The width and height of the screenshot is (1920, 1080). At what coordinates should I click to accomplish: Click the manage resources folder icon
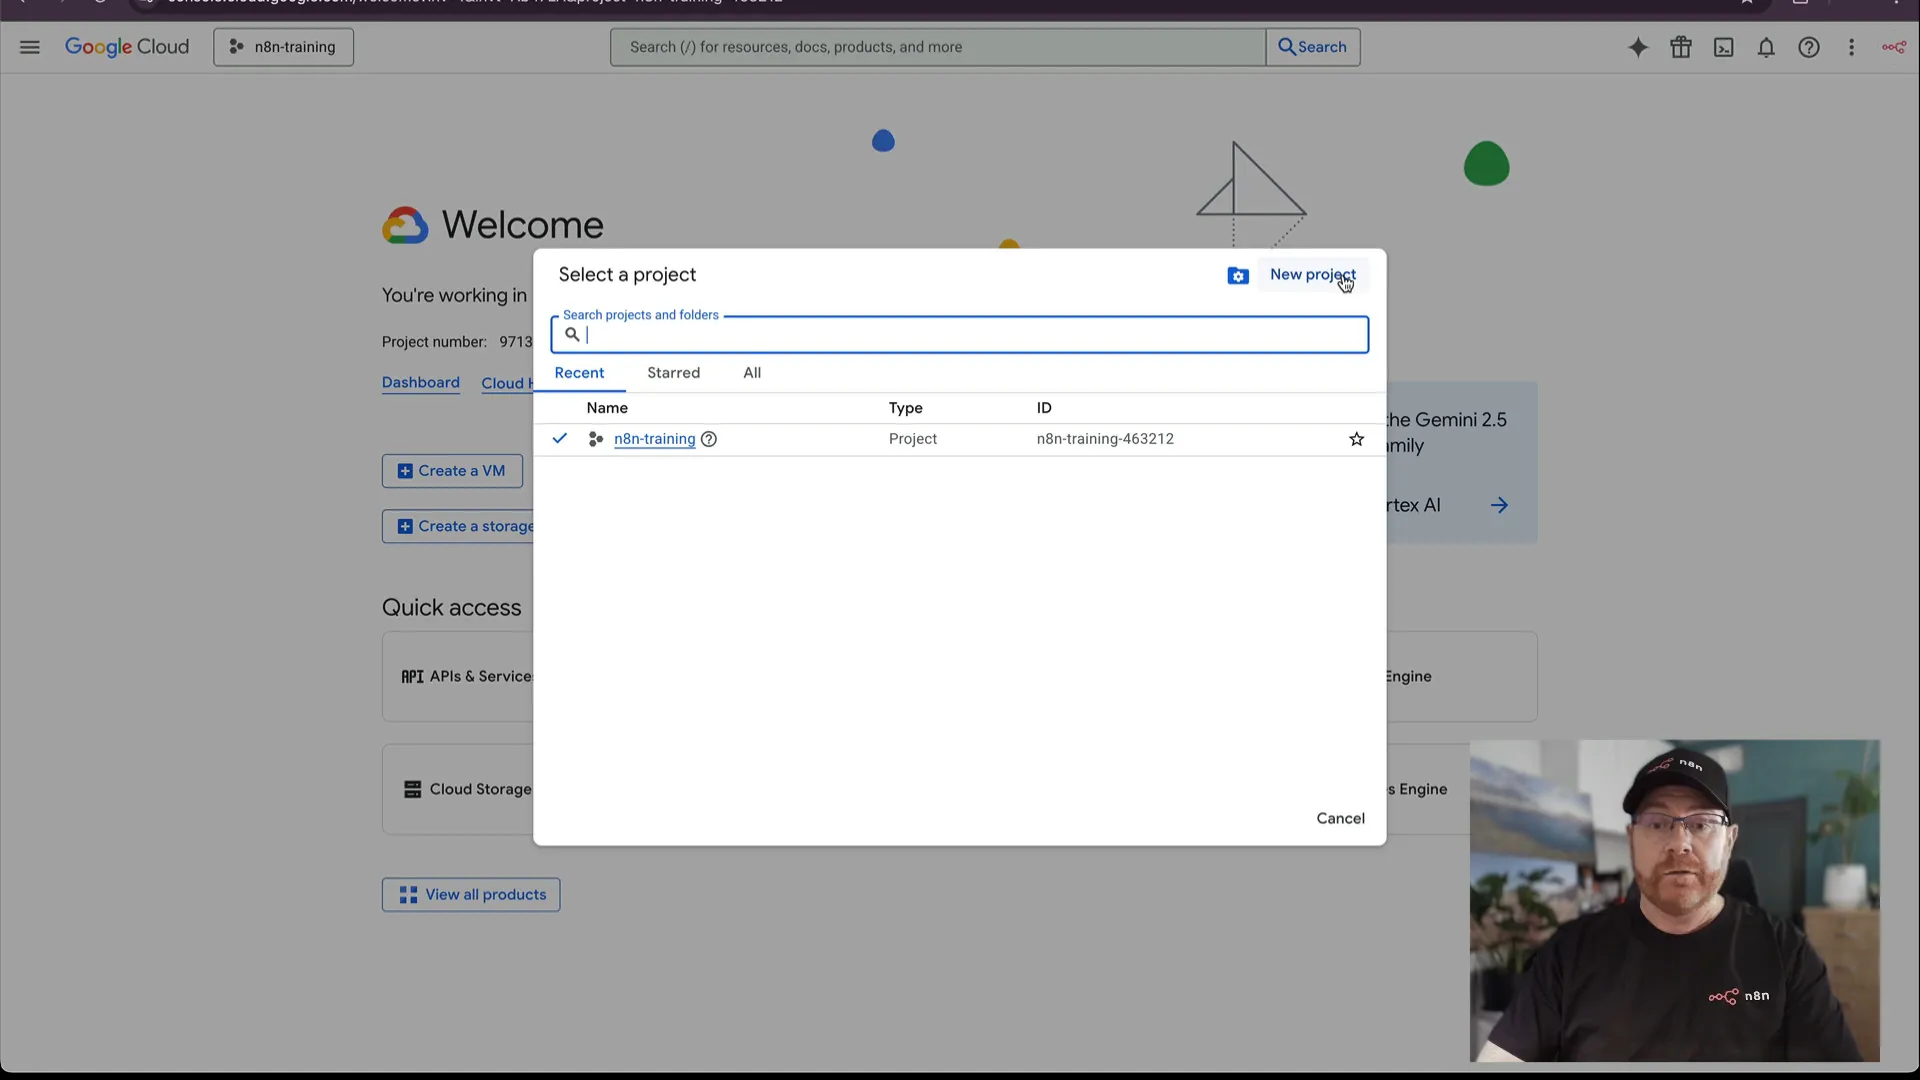pos(1238,276)
